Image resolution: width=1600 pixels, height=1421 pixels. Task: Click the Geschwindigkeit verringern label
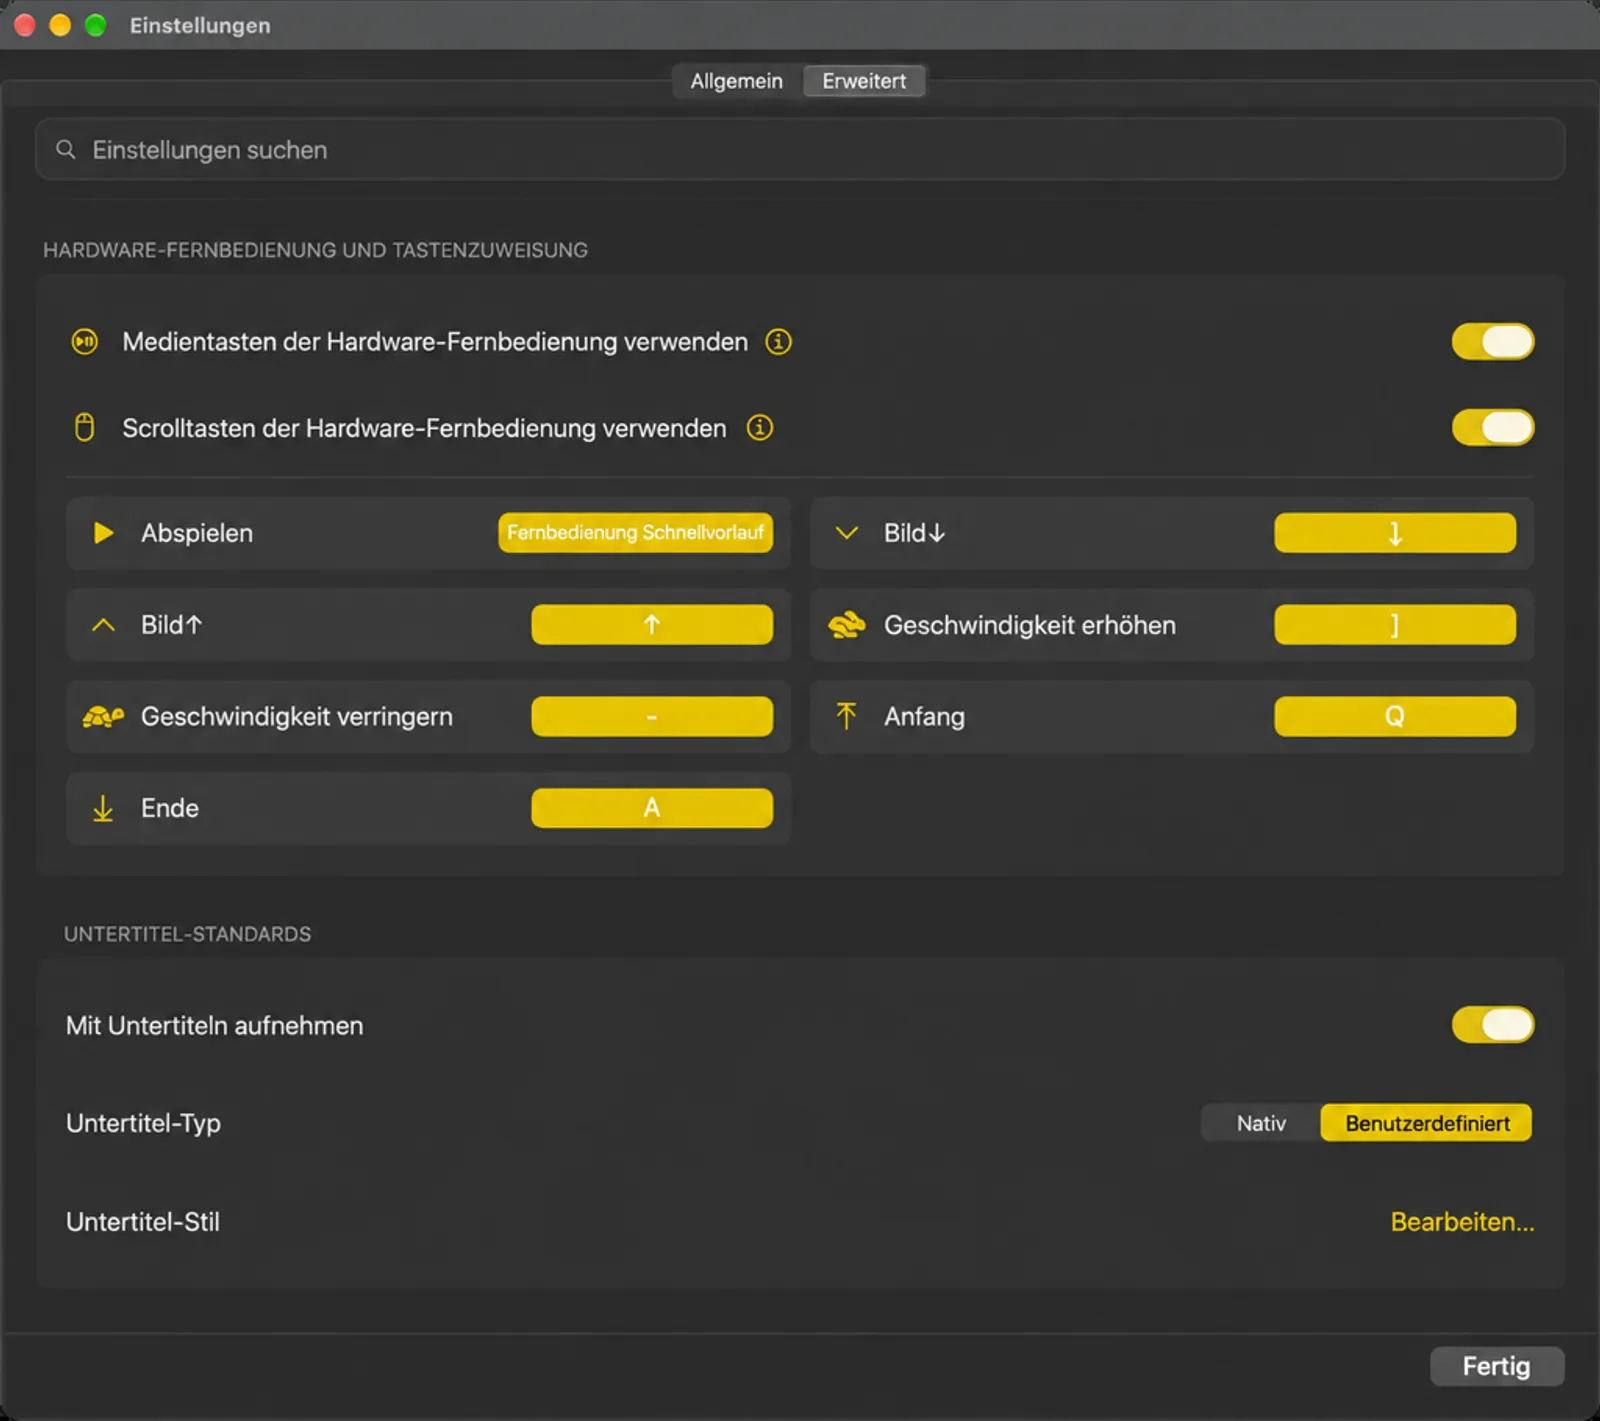pyautogui.click(x=297, y=717)
